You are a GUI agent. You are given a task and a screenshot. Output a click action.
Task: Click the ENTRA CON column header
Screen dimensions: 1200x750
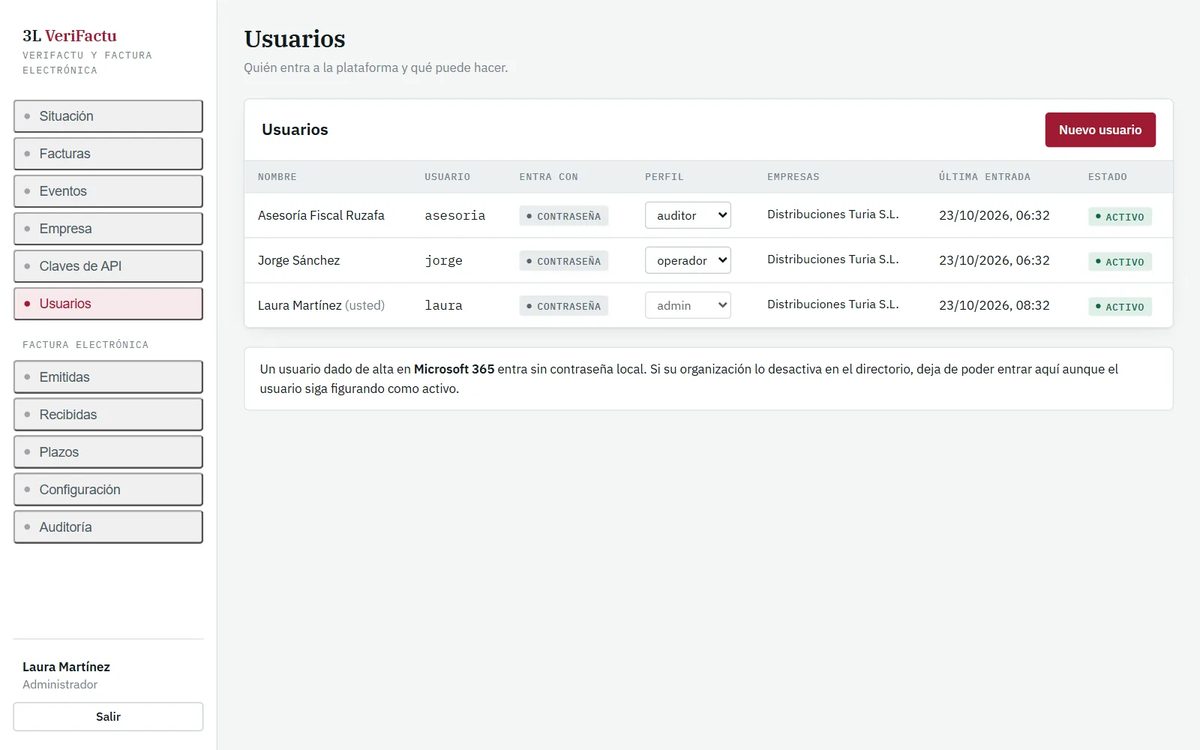pyautogui.click(x=549, y=177)
